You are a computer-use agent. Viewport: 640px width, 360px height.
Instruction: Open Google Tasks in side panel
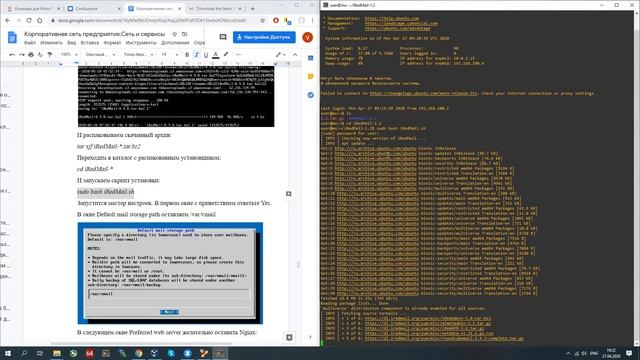[x=311, y=95]
